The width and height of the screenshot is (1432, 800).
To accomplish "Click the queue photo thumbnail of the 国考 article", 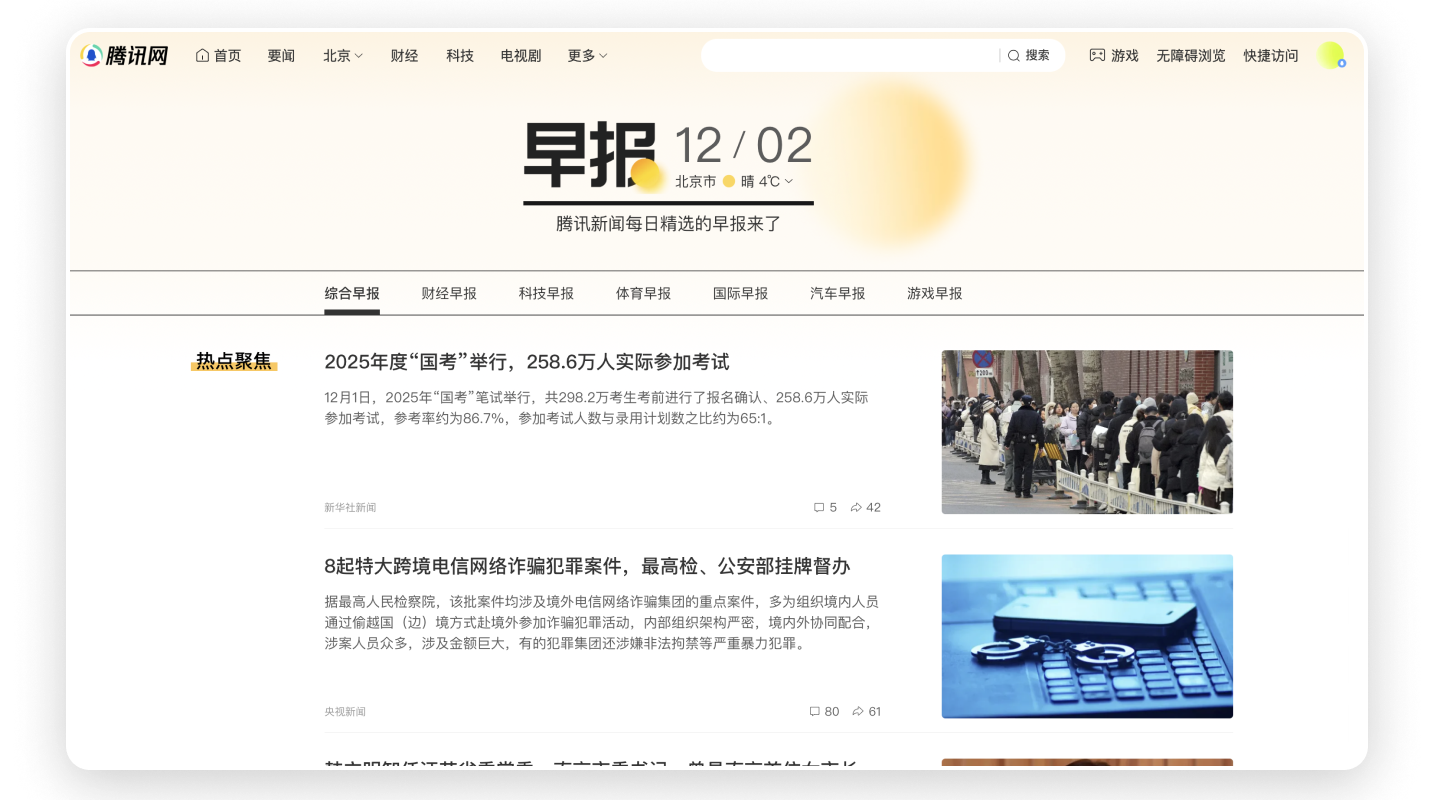I will tap(1087, 431).
